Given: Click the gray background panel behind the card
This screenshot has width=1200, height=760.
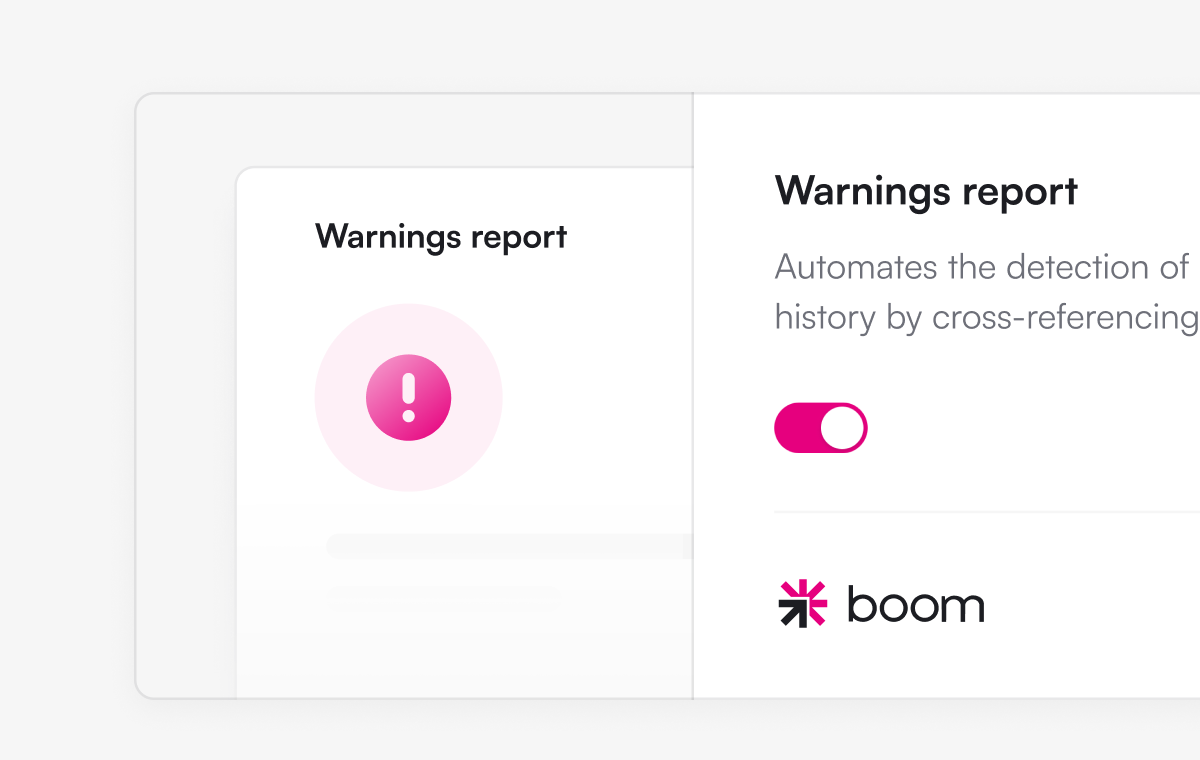Looking at the screenshot, I should coord(185,400).
